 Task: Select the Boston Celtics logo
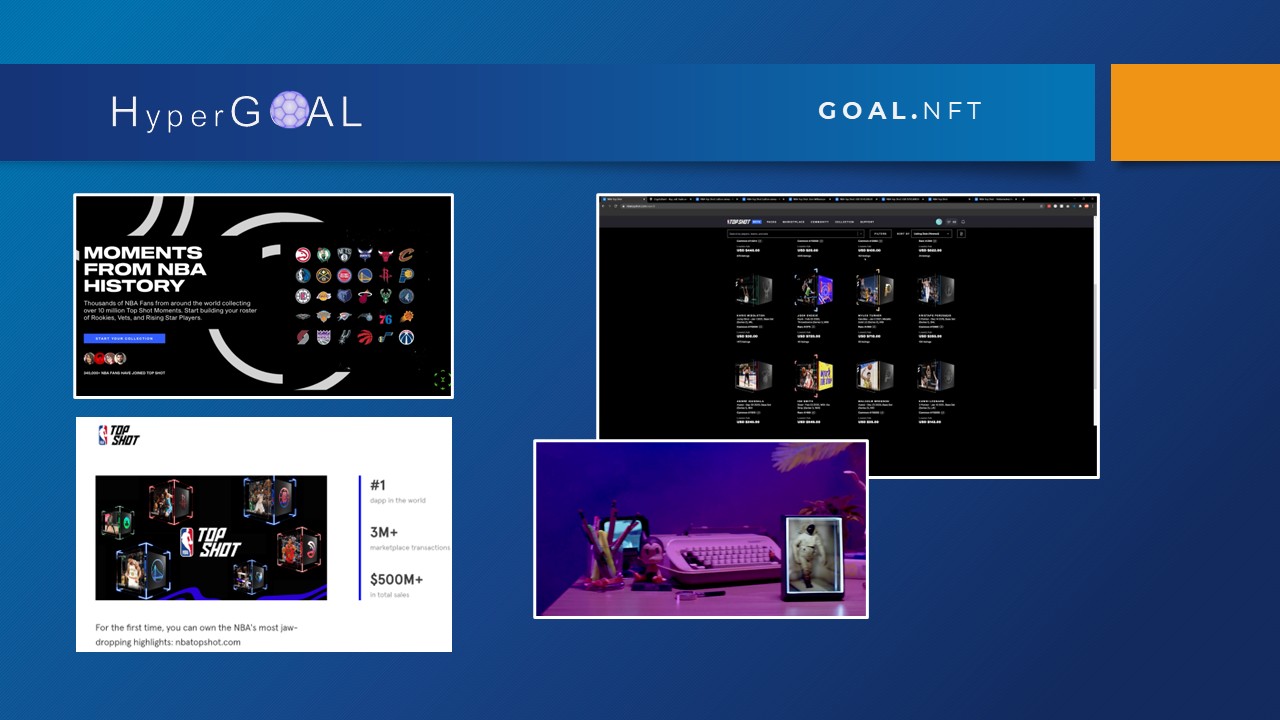(323, 256)
